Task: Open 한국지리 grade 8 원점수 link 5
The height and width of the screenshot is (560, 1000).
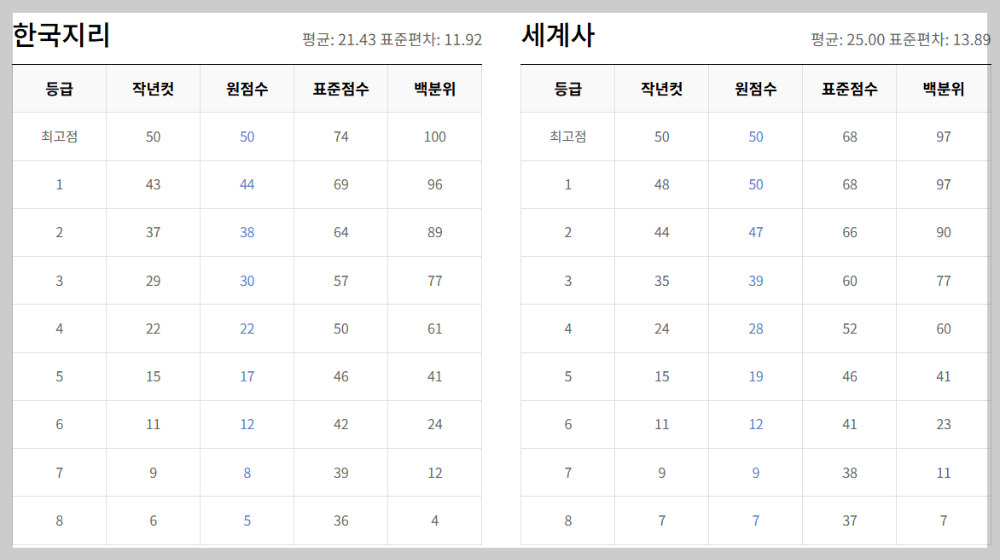Action: pyautogui.click(x=247, y=520)
